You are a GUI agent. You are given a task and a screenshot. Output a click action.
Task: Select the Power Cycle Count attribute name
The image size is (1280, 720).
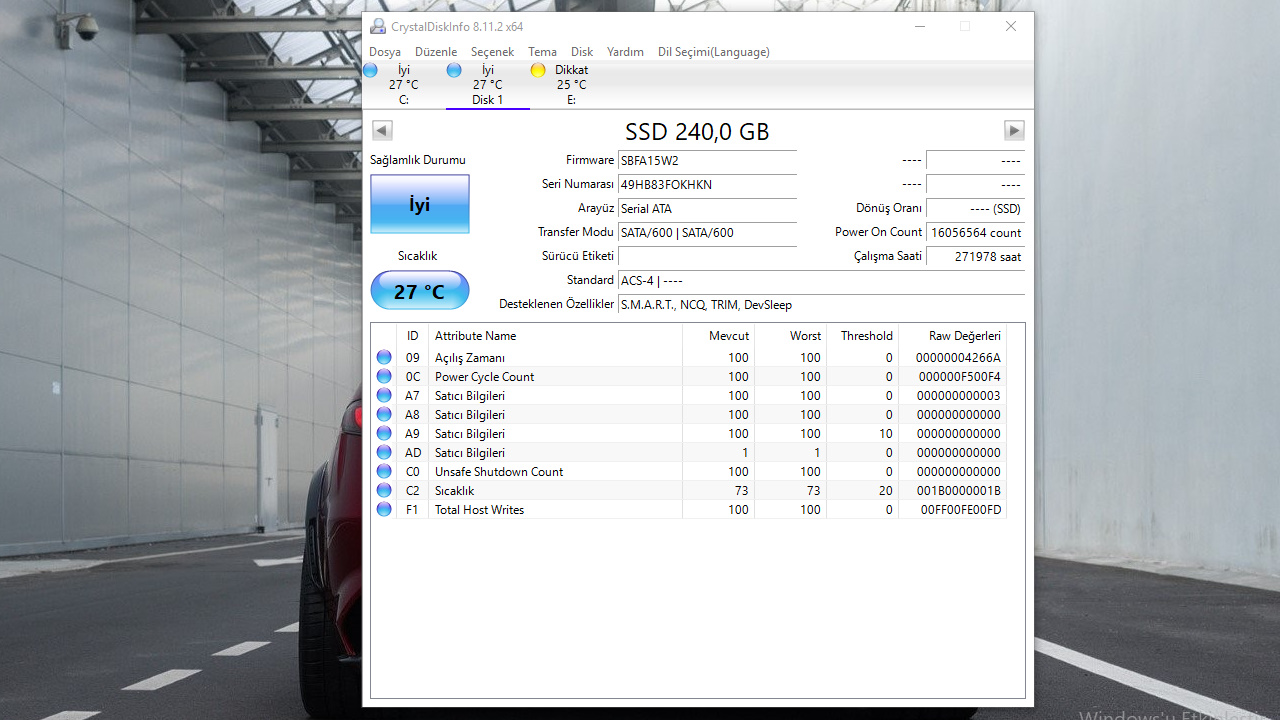tap(484, 377)
